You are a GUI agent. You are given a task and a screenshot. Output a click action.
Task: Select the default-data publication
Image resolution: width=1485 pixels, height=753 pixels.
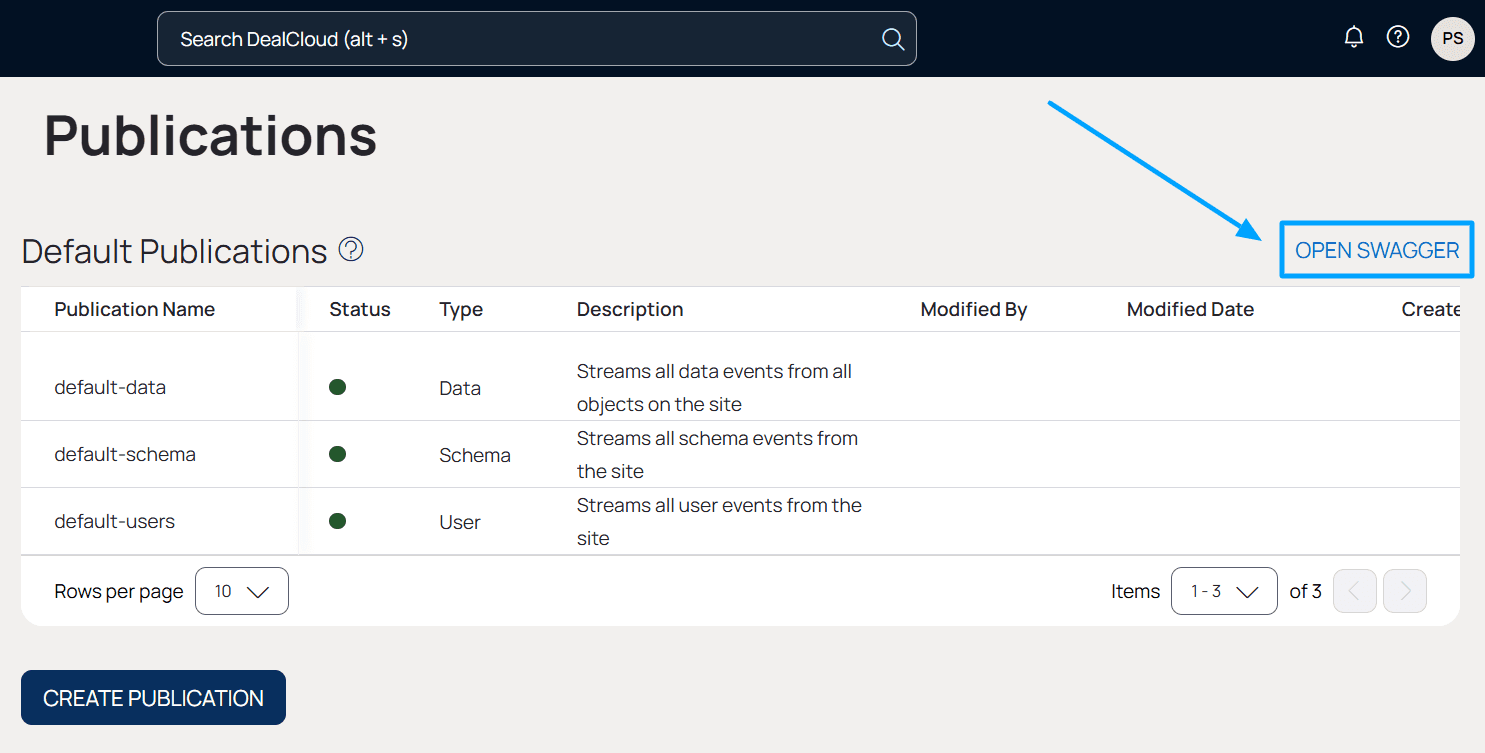tap(110, 387)
